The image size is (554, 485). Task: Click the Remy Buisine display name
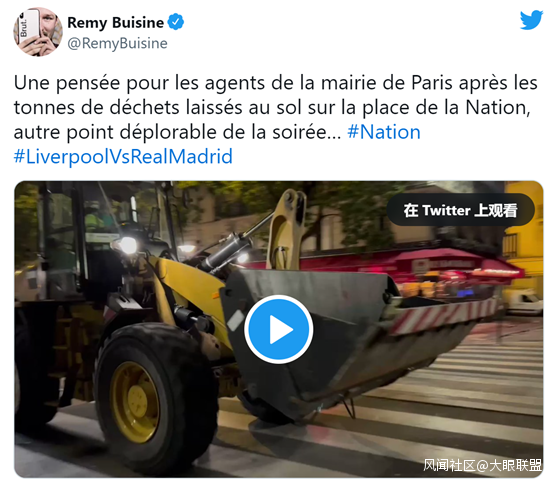116,23
